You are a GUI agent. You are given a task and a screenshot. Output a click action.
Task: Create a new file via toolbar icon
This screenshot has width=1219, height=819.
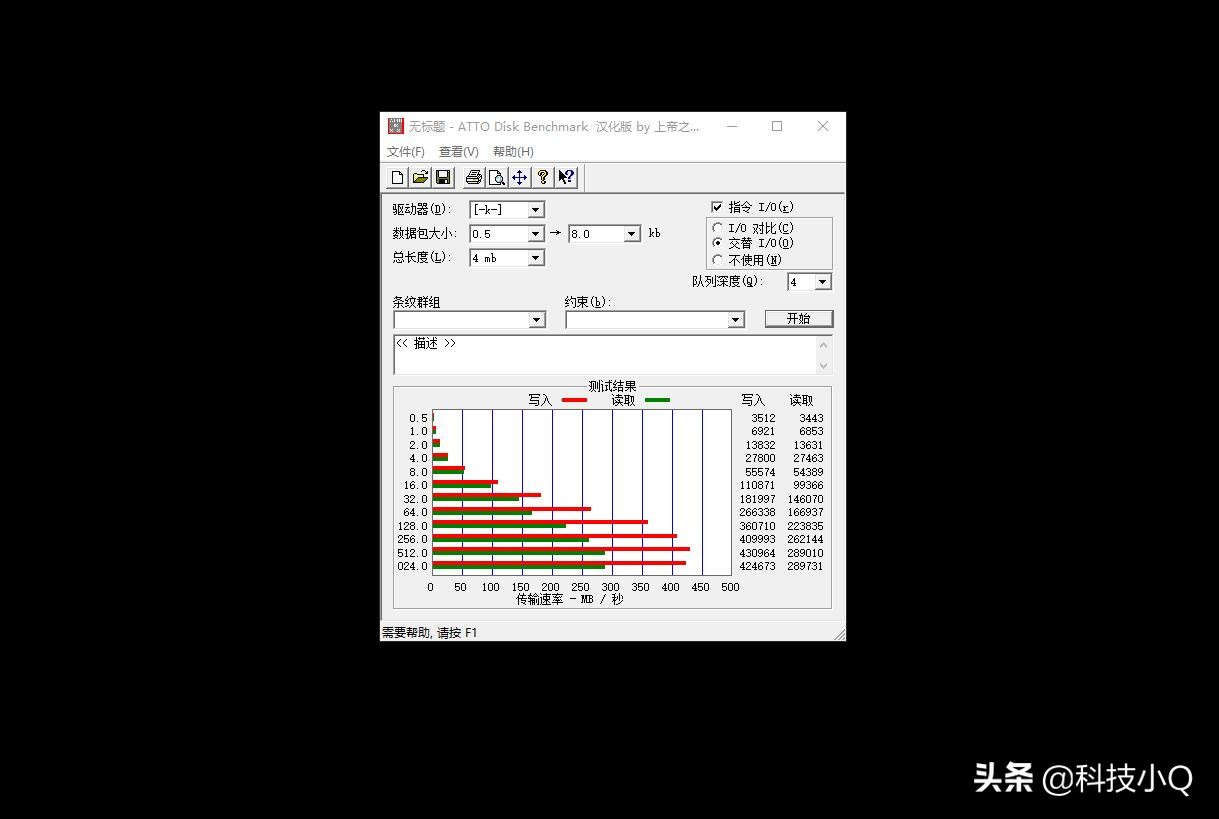[397, 177]
